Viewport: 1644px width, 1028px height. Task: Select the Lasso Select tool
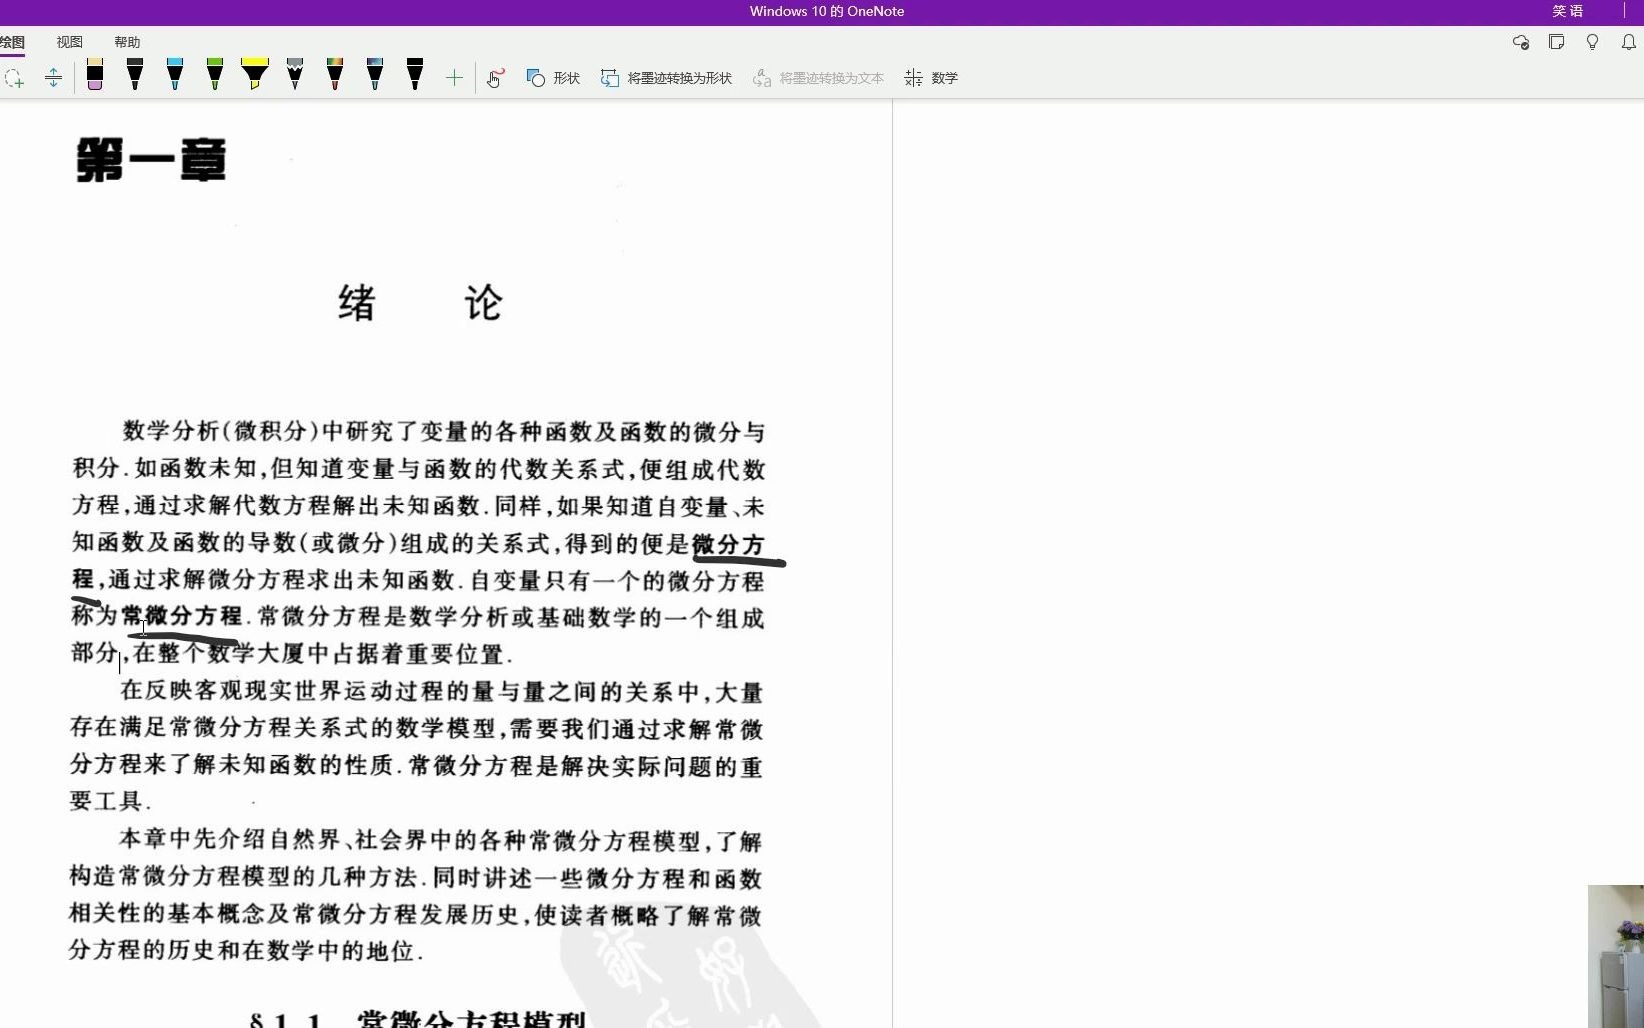coord(15,78)
